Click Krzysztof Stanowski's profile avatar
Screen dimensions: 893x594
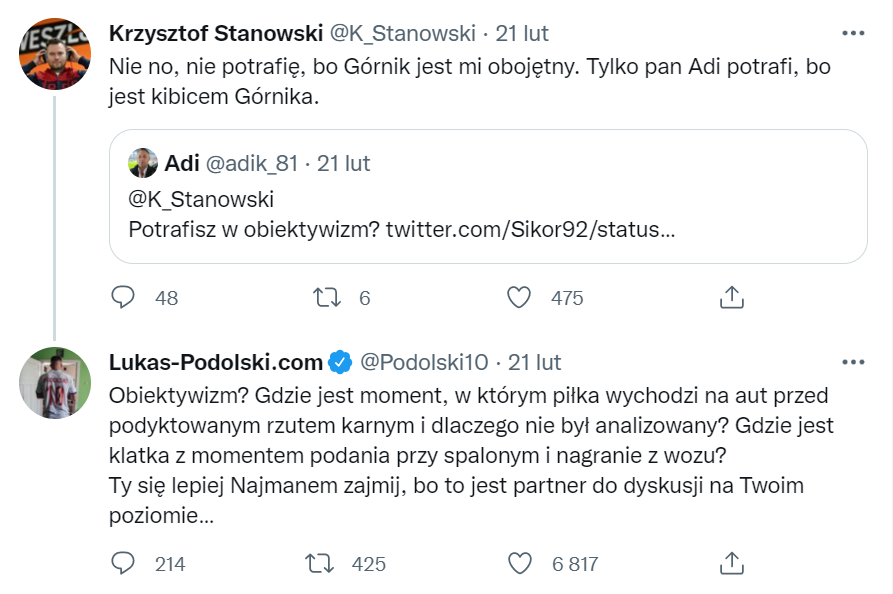click(x=56, y=54)
